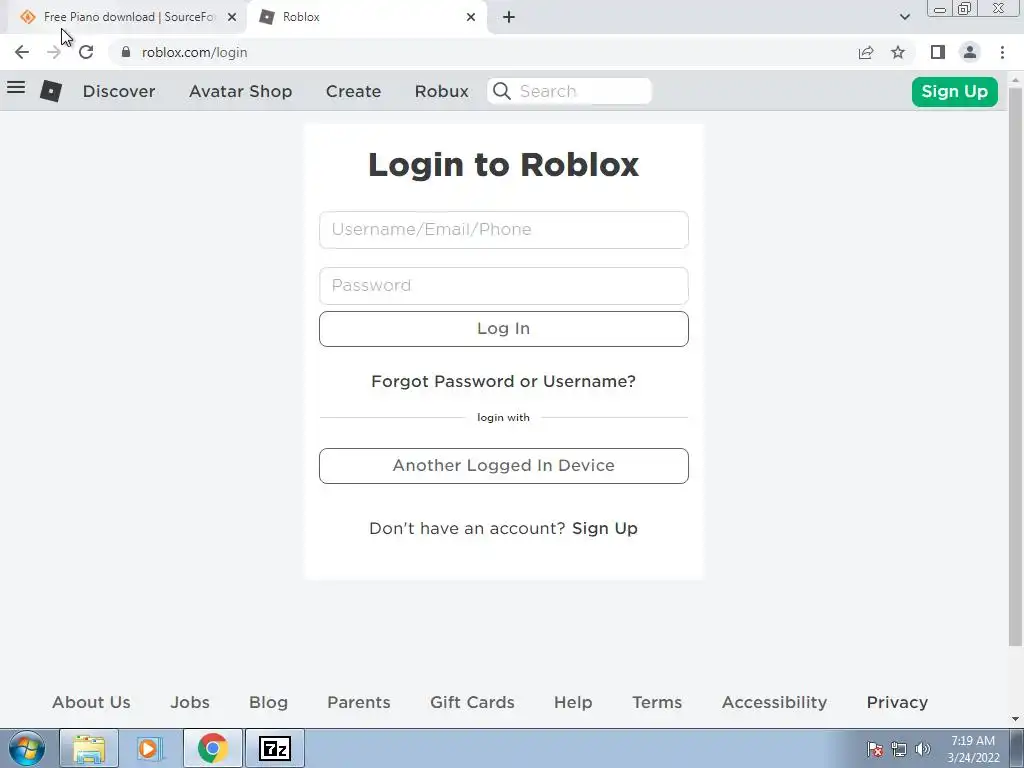Screen dimensions: 1024x768
Task: Open the Windows Start button
Action: coord(27,748)
